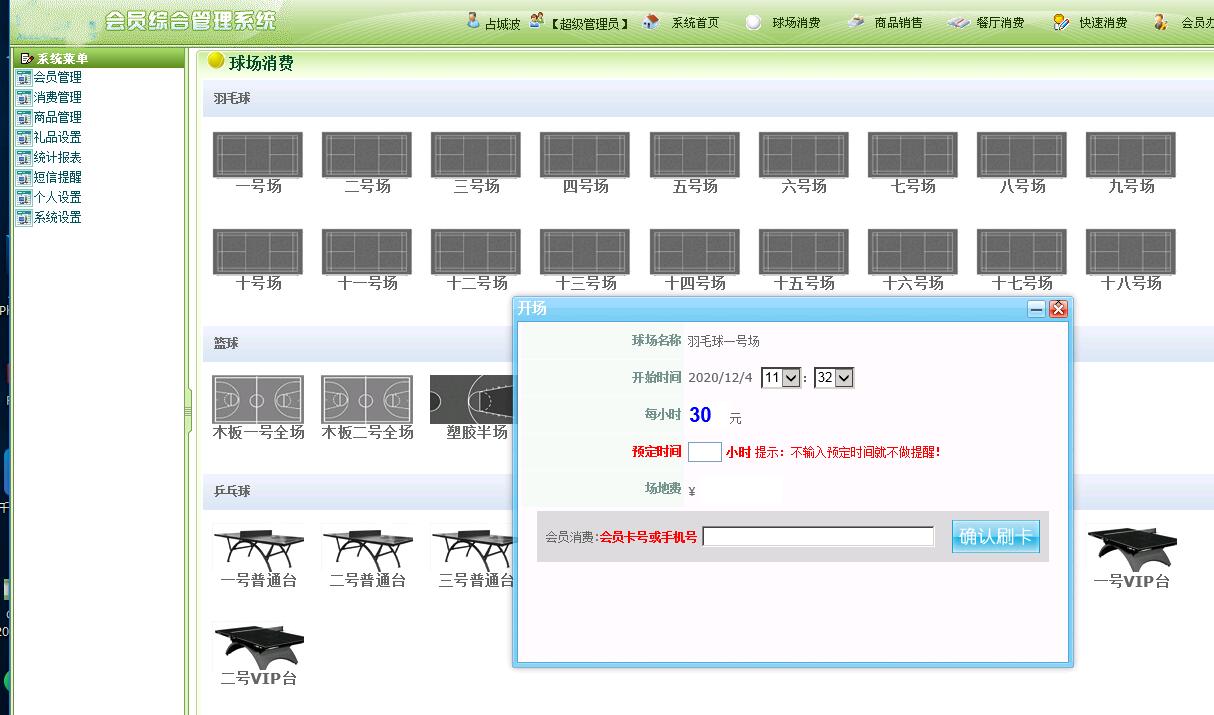
Task: Choose table tennis 二号普通台
Action: coord(367,557)
